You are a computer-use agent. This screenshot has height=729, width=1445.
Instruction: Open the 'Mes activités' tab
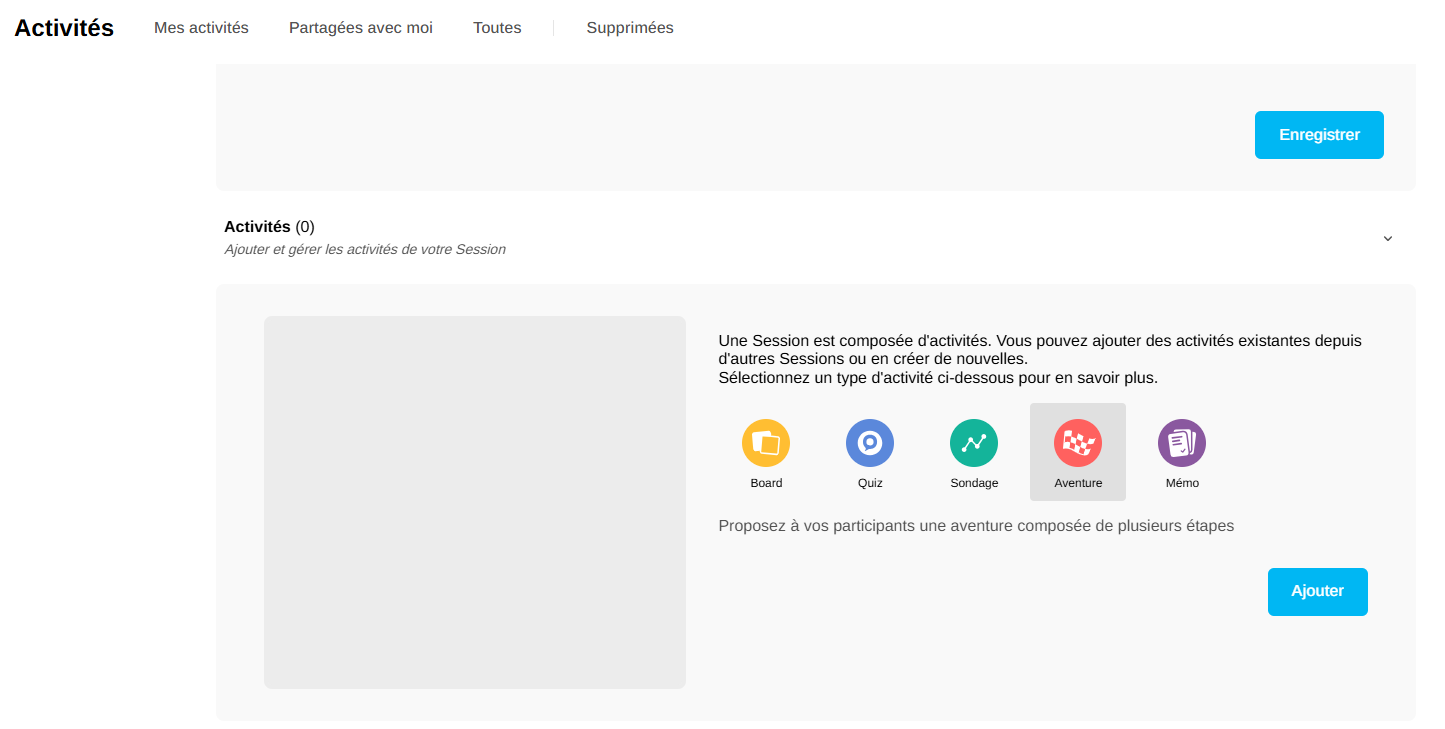[201, 28]
